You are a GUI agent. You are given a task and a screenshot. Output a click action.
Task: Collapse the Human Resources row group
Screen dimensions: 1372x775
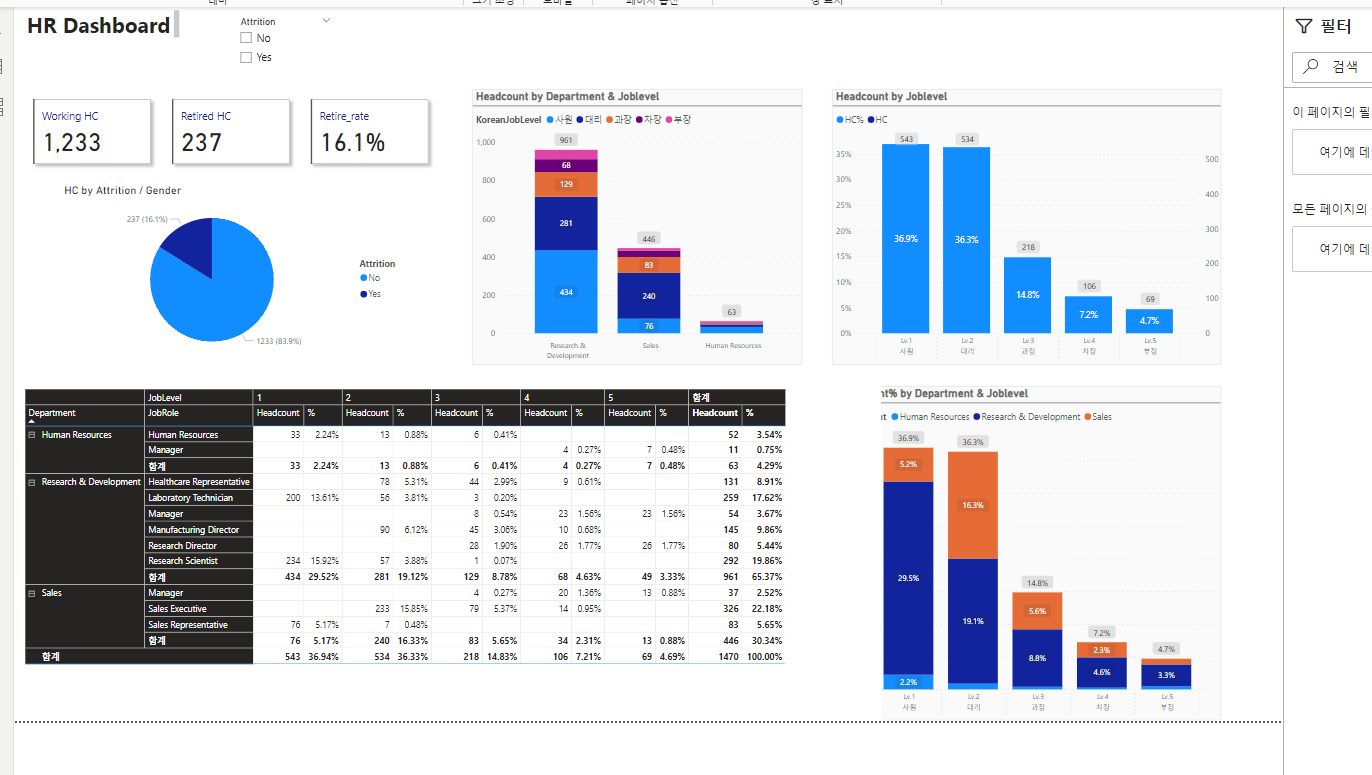point(32,435)
